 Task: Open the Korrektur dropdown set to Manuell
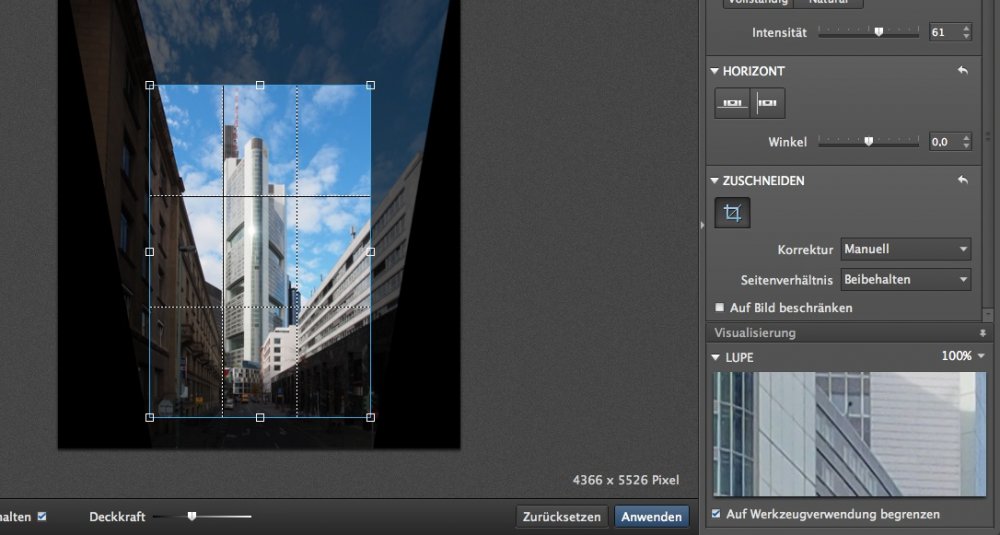click(905, 249)
